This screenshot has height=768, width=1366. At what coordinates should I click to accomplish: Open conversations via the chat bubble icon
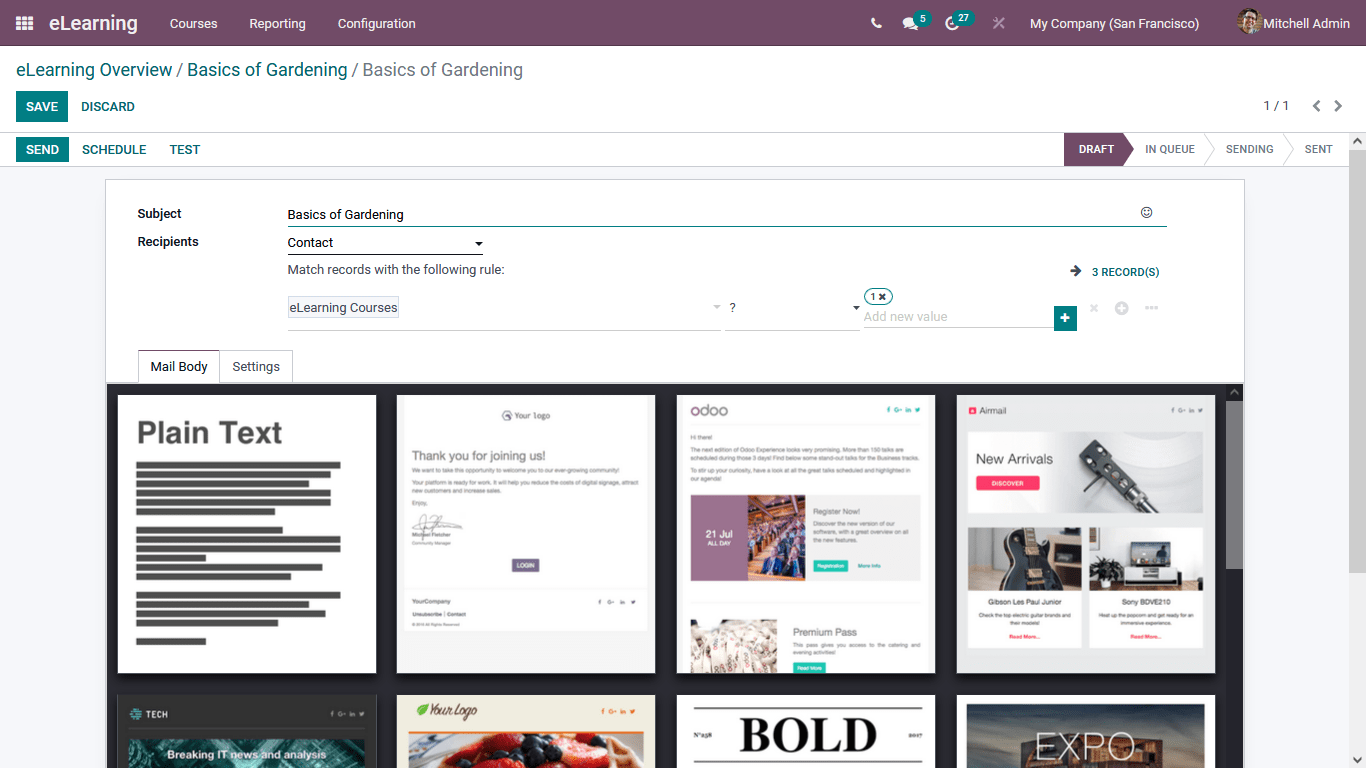[908, 23]
